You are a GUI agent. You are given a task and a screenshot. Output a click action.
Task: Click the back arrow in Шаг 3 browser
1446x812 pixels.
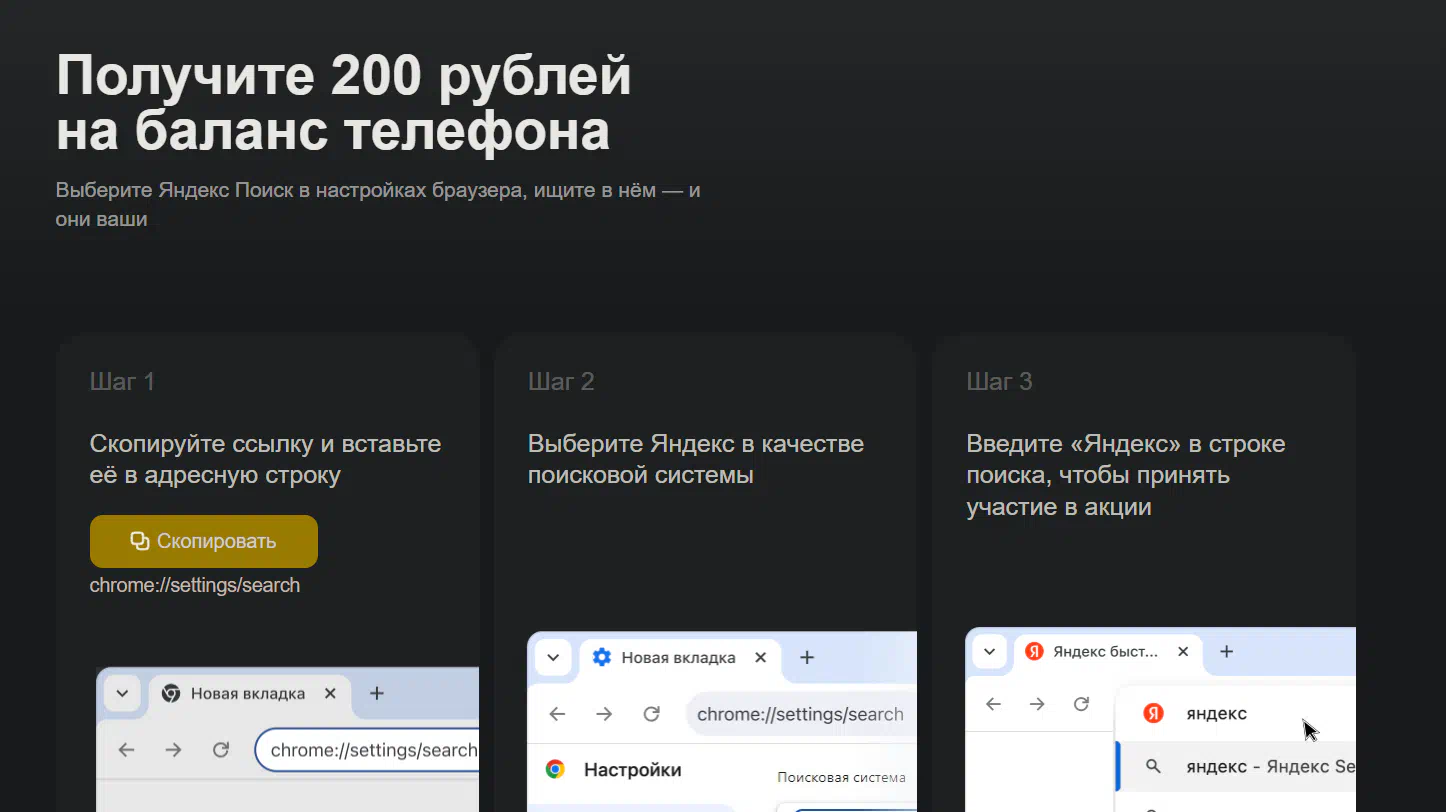point(993,704)
